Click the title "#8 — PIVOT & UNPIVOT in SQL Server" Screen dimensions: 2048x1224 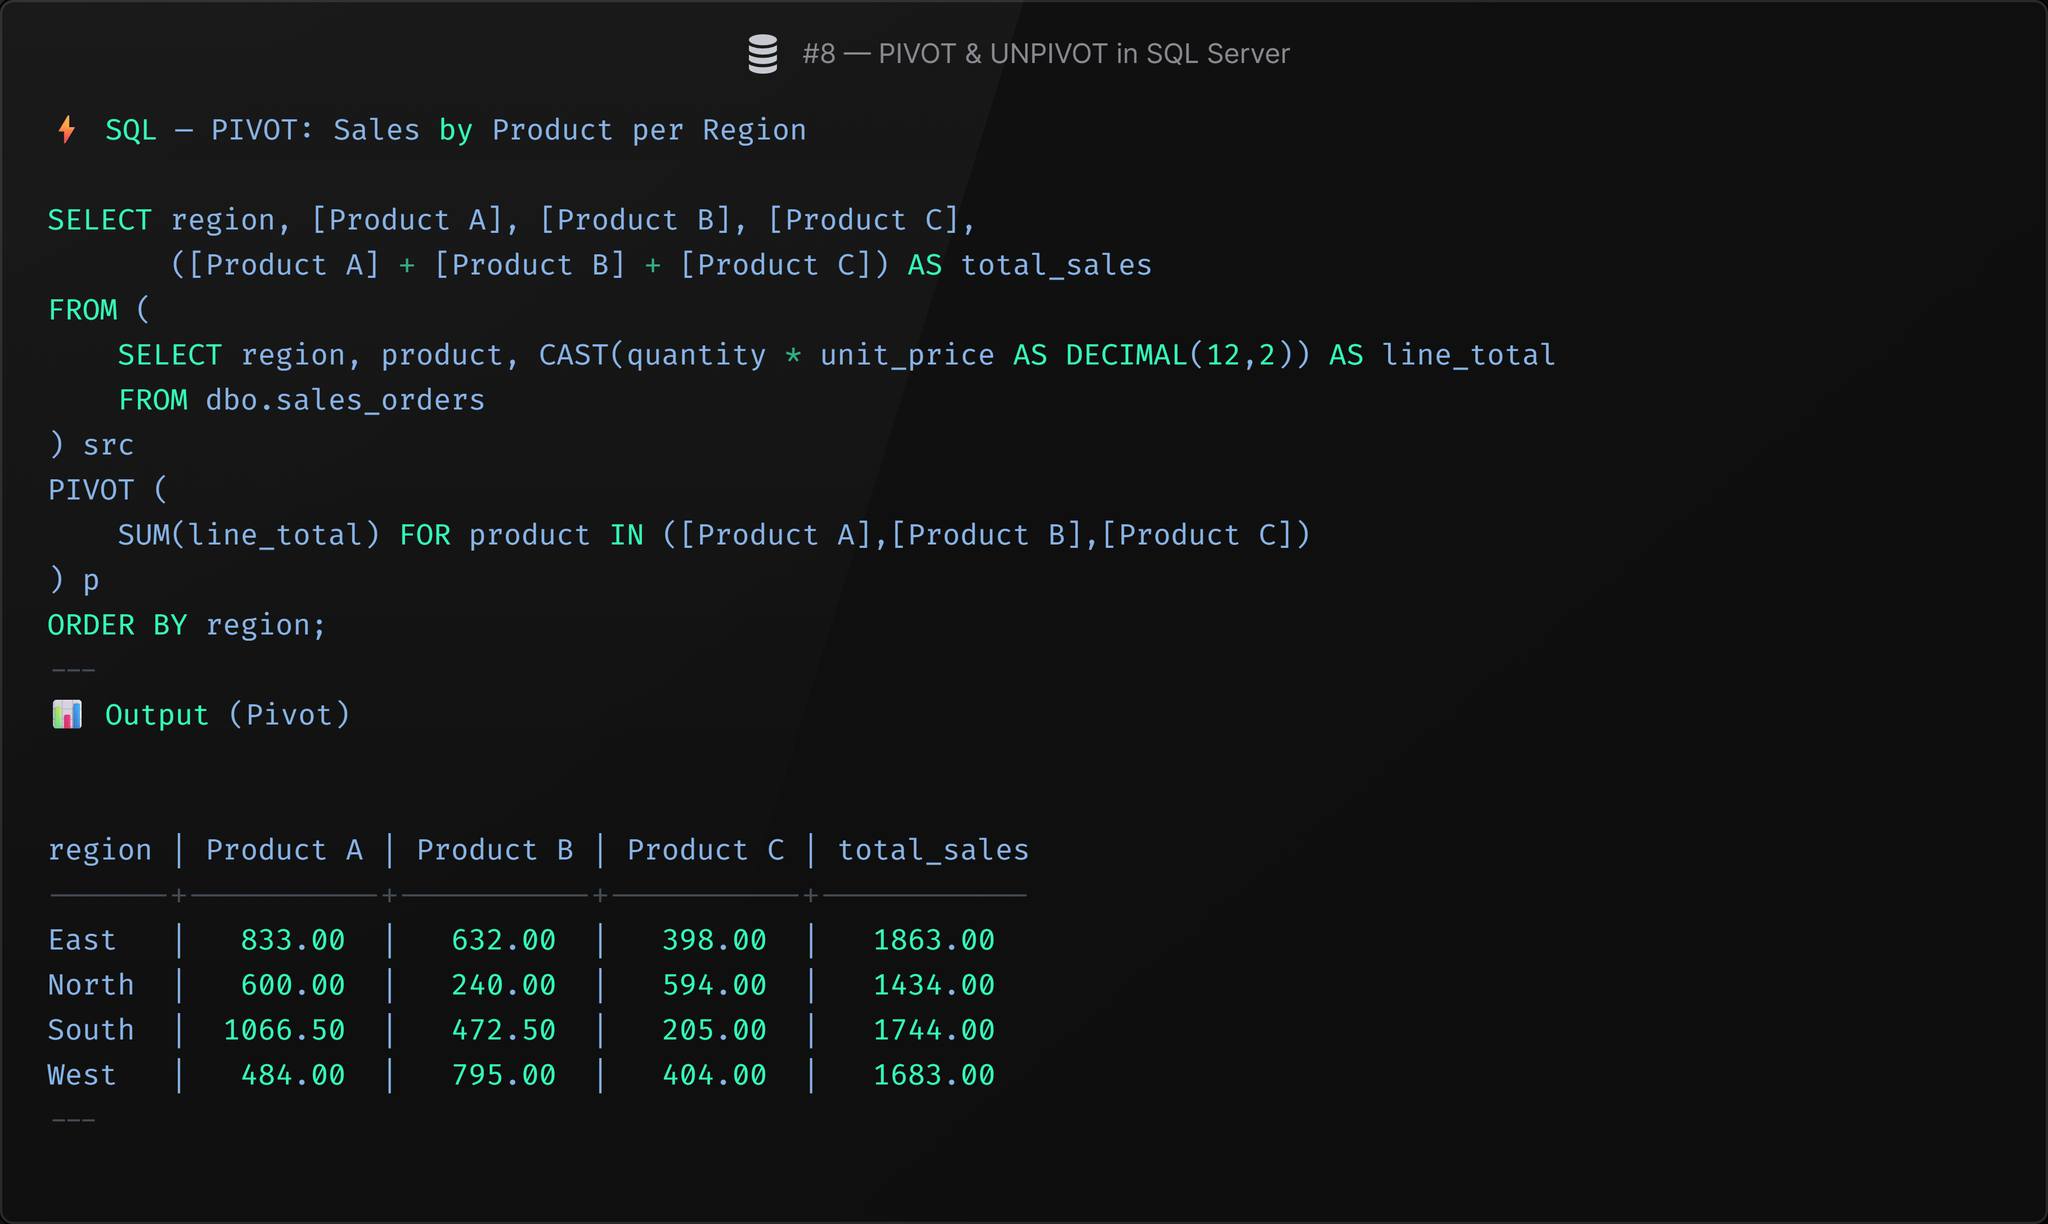[1046, 54]
